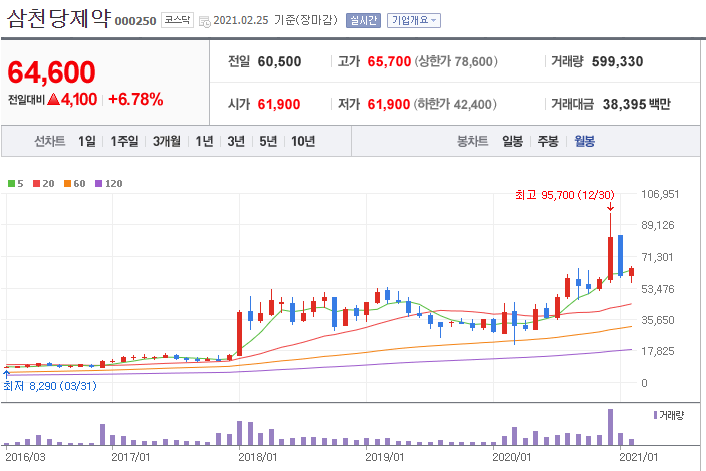Screen dimensions: 706x471
Task: Click the 최고 95,700 (12/30) annotation
Action: pyautogui.click(x=565, y=195)
